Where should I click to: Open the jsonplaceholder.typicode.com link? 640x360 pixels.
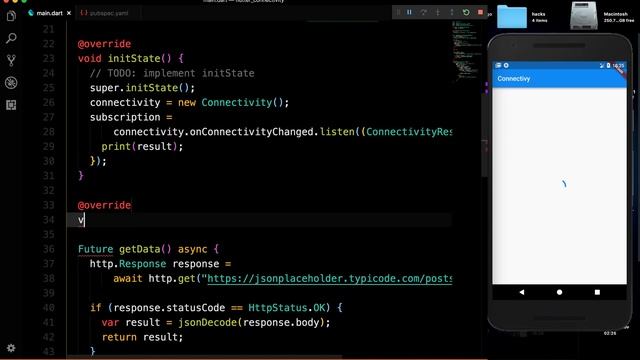click(330, 279)
